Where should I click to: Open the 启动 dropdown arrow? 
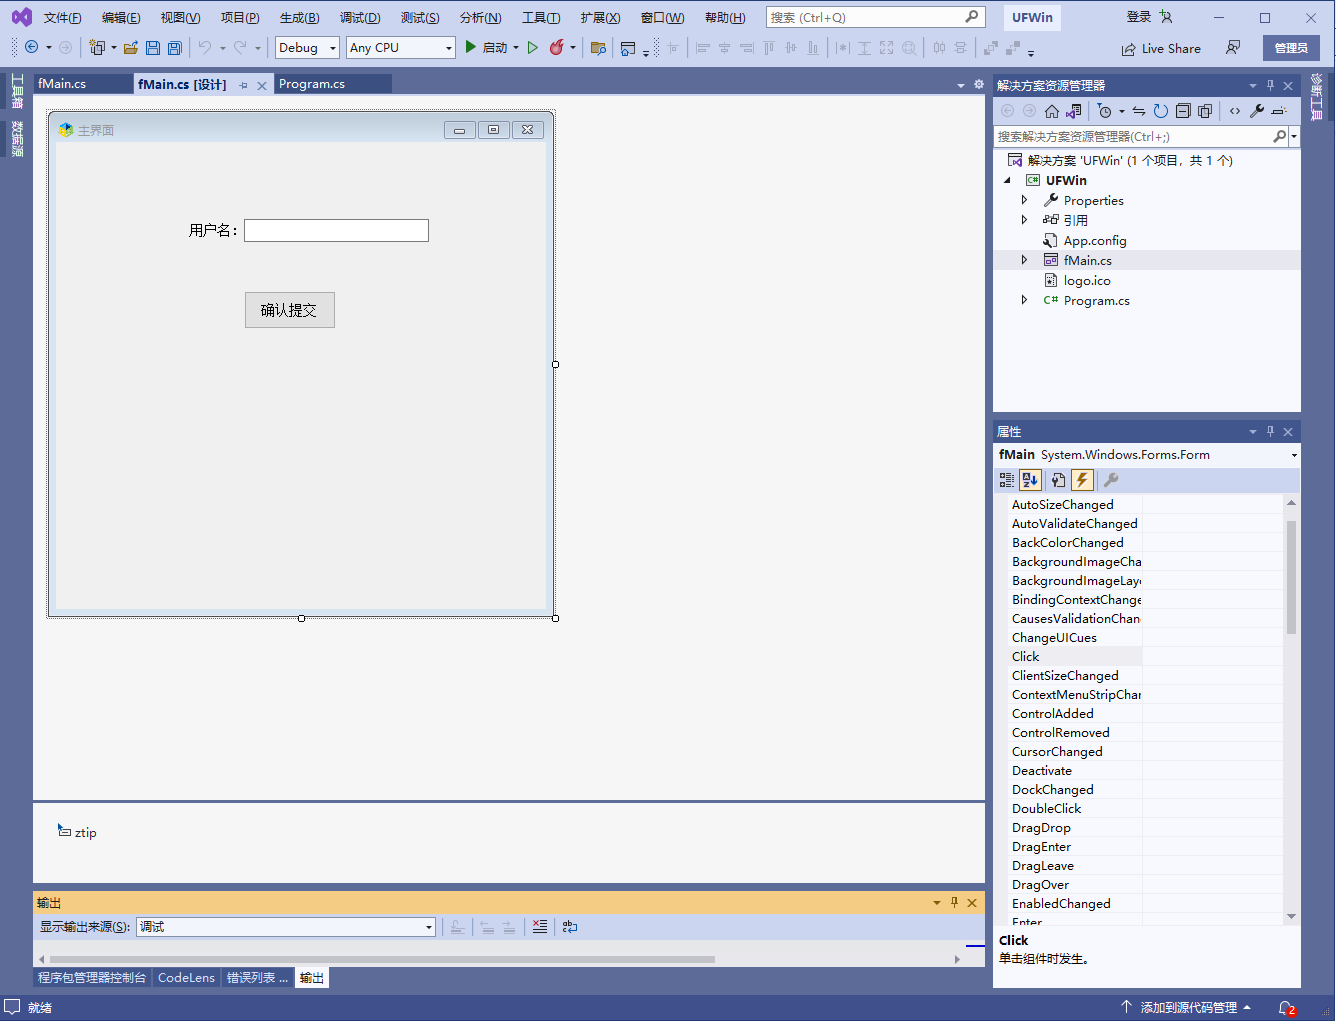pyautogui.click(x=516, y=47)
